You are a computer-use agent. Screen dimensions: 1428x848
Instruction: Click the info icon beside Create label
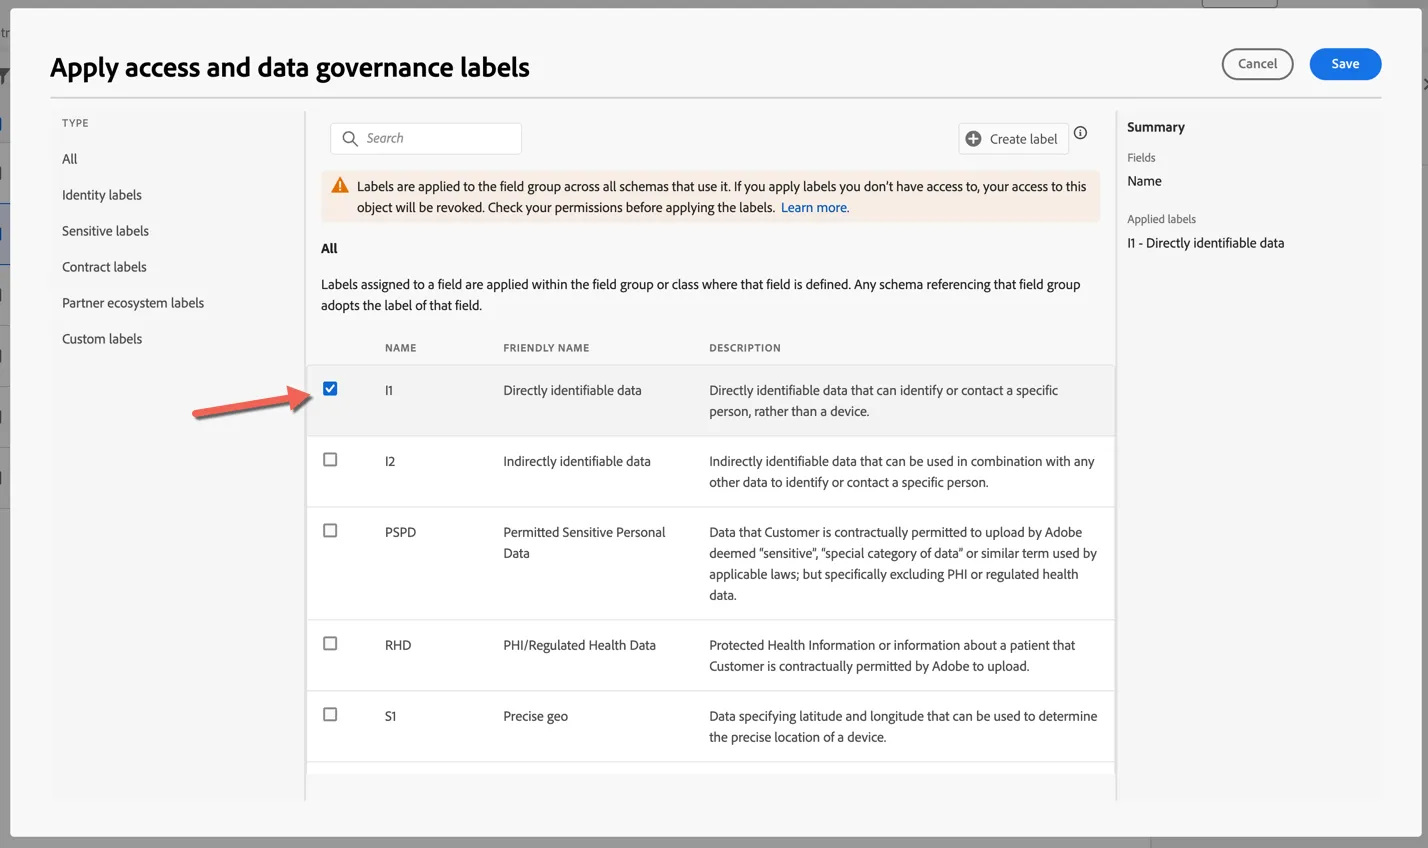click(1080, 133)
